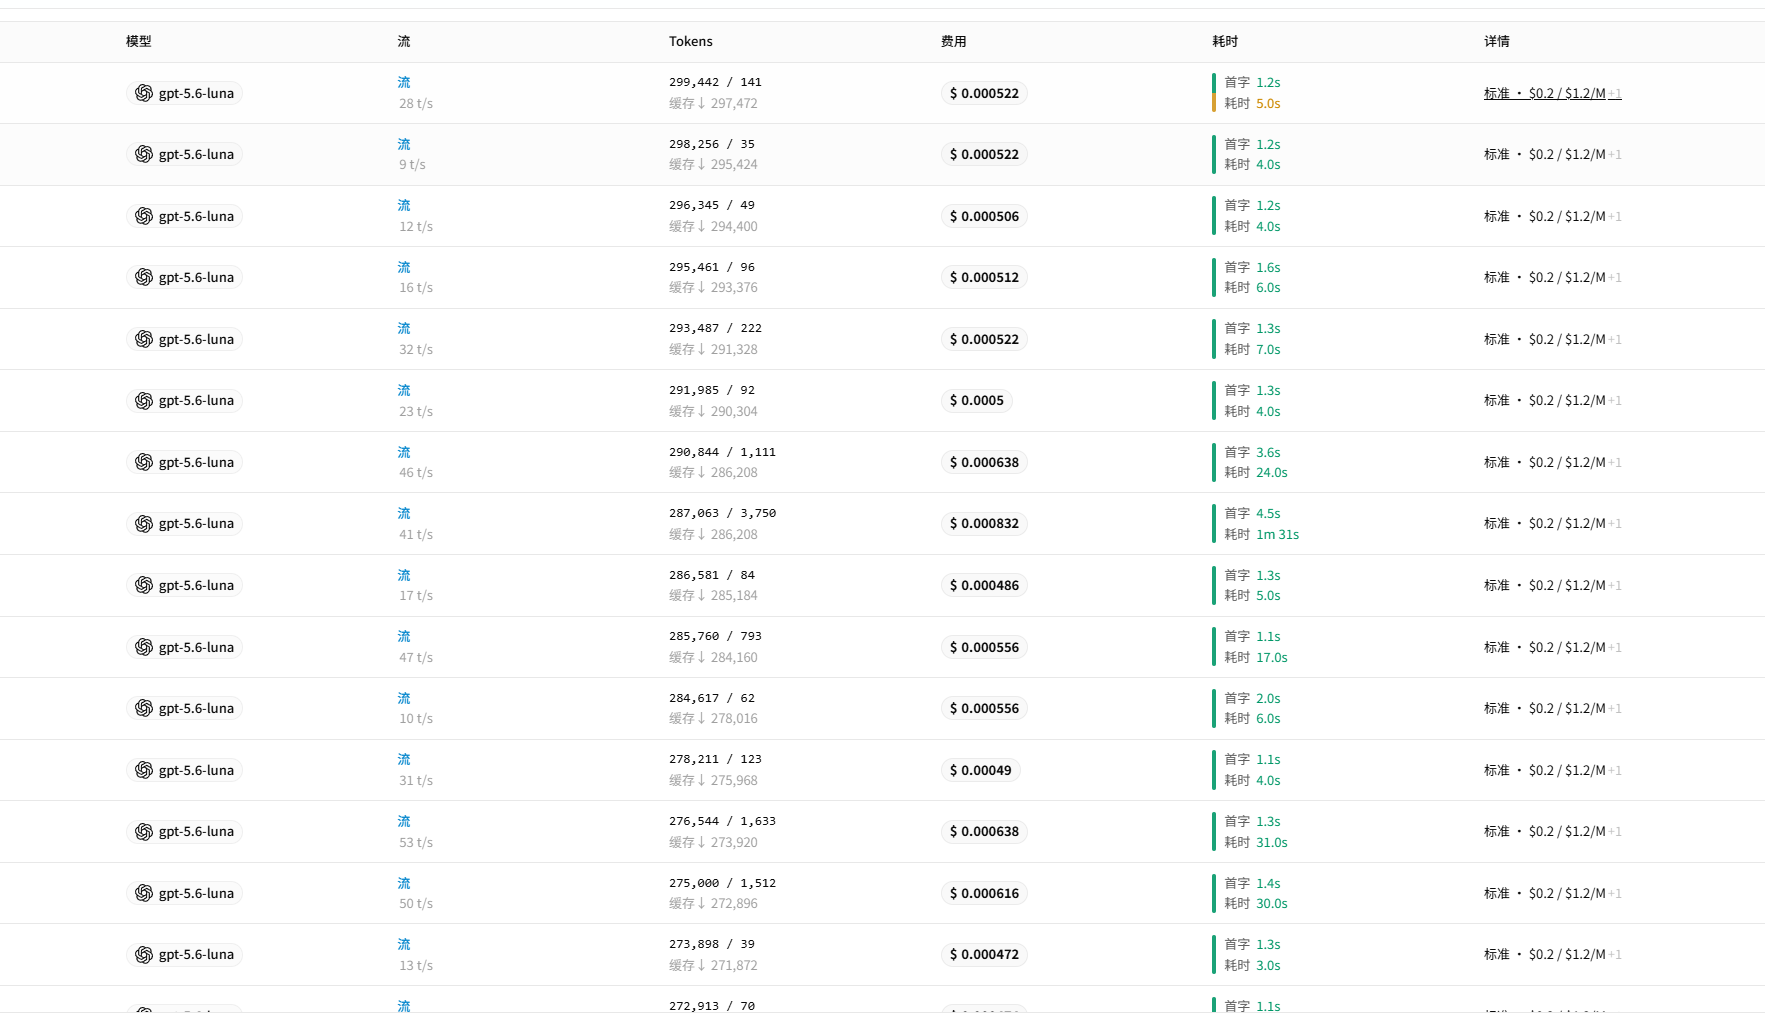Open the underlined 标准 pricing detail in the first row
Screen dimensions: 1765x1025
click(1552, 93)
